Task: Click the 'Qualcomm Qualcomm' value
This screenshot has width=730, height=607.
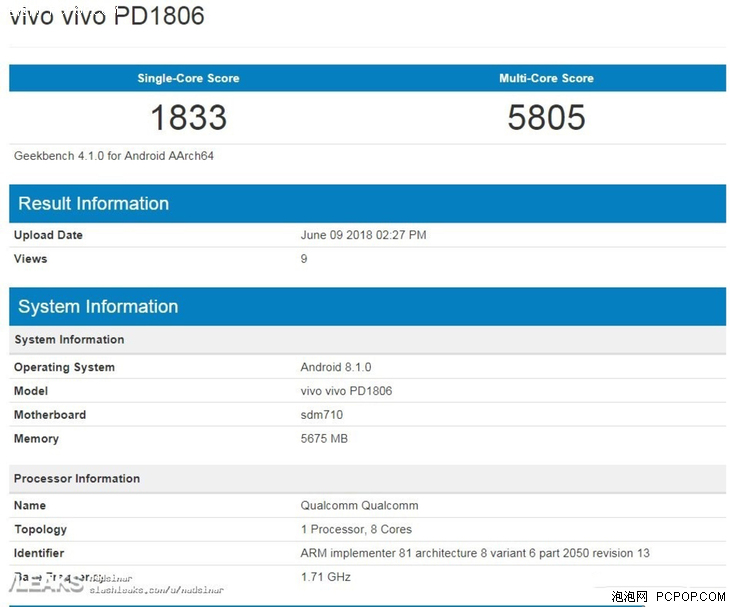Action: pyautogui.click(x=359, y=506)
